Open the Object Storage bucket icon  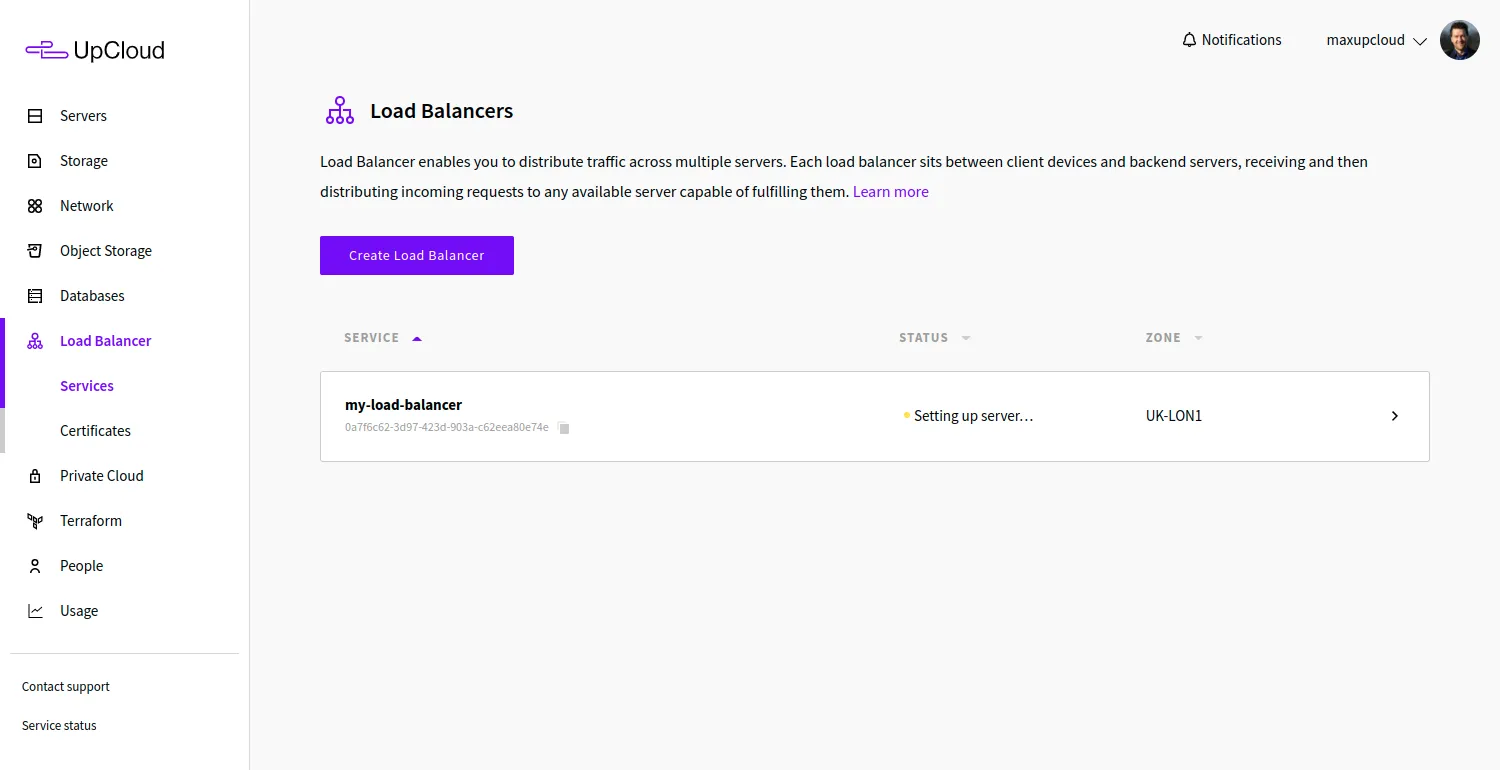click(x=35, y=251)
